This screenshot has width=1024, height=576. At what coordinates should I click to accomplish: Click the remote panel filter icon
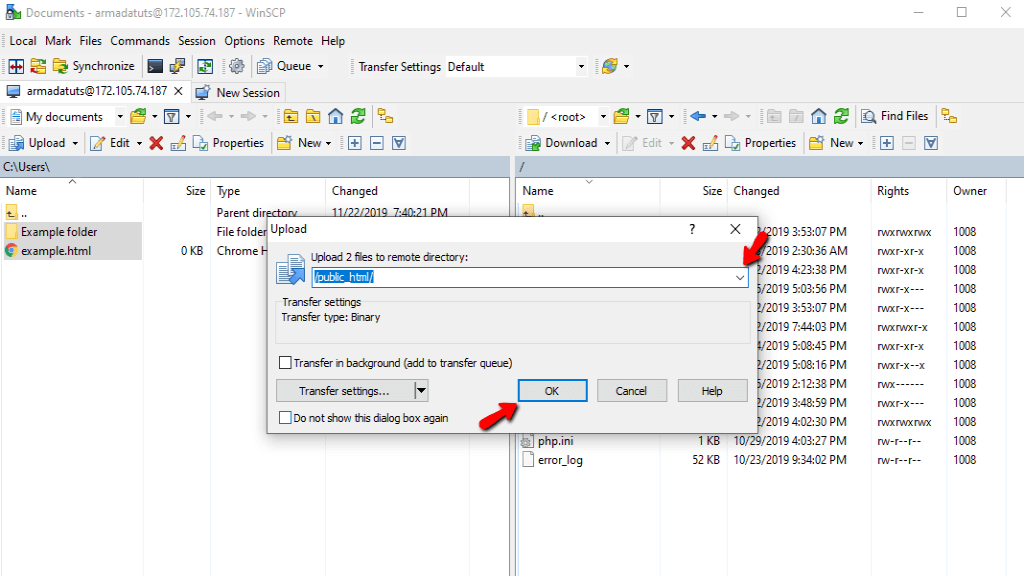pyautogui.click(x=655, y=116)
